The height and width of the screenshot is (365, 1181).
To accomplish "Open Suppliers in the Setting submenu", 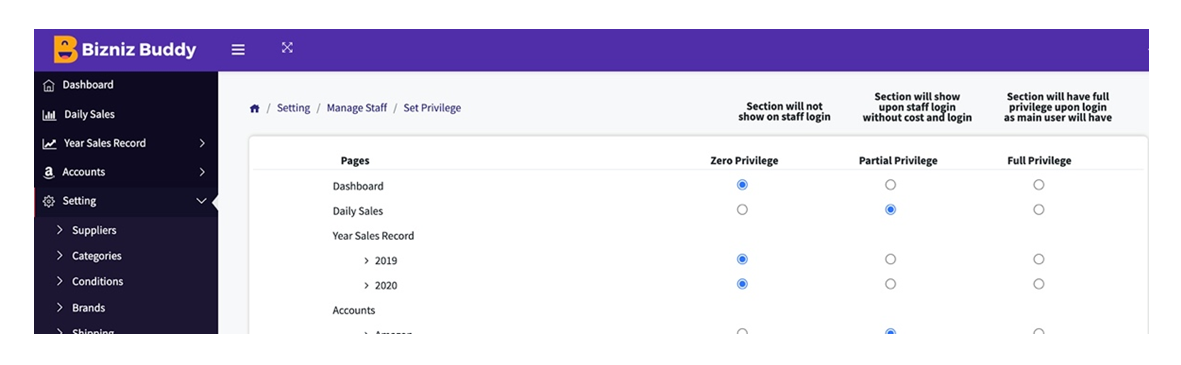I will click(x=94, y=230).
